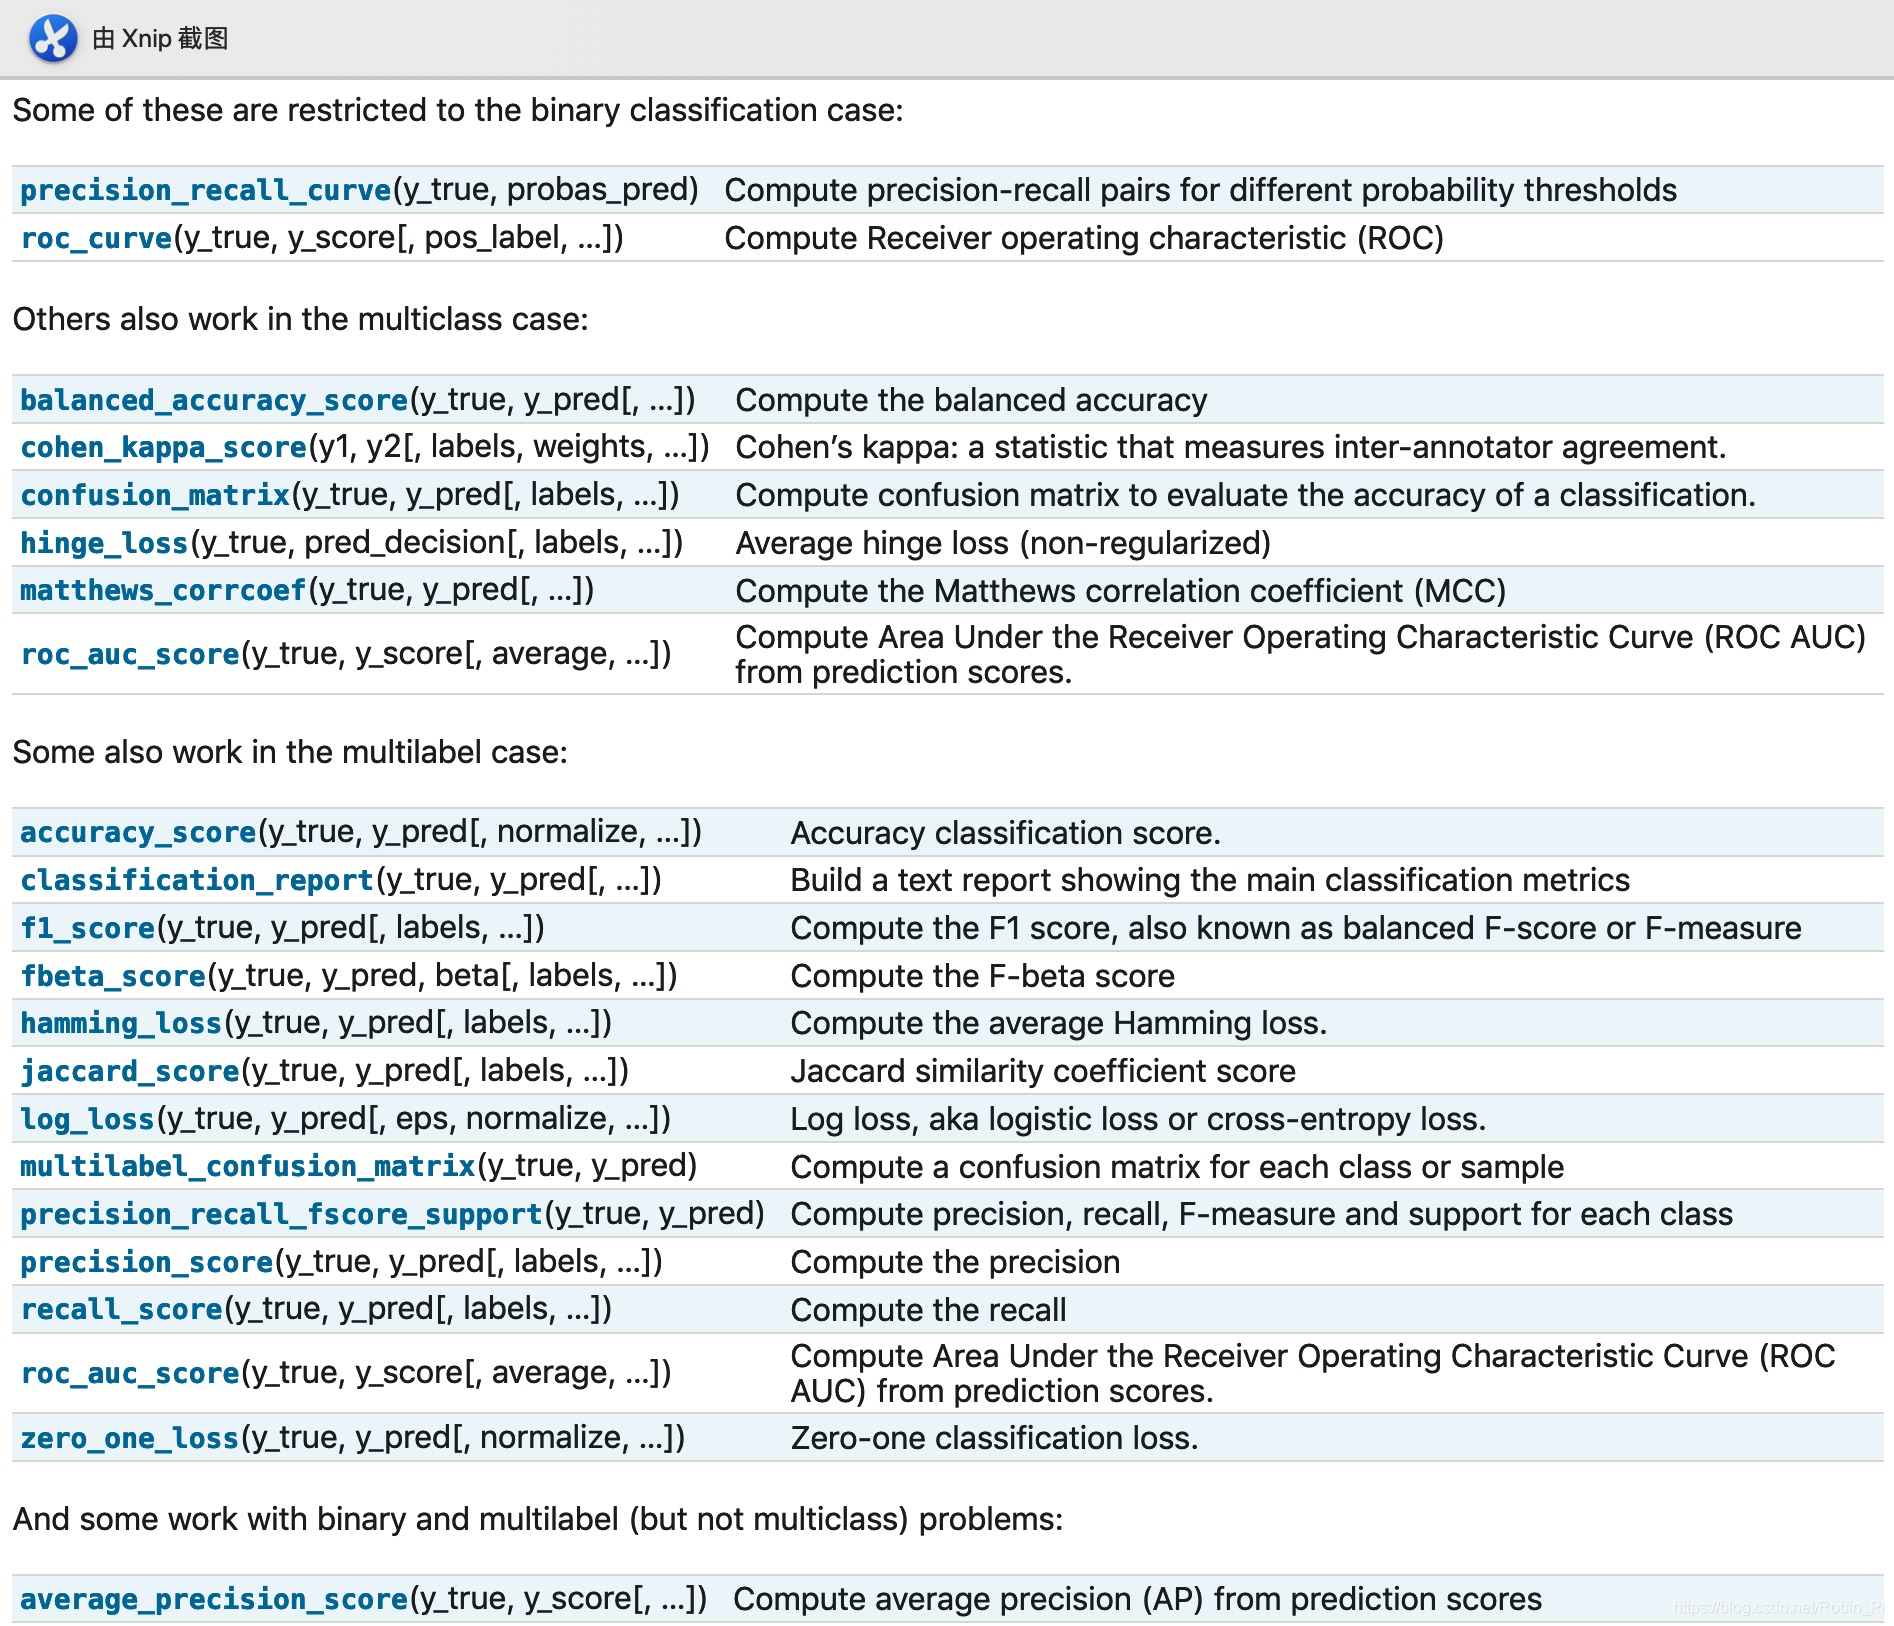
Task: Follow the multilabel_confusion_matrix link
Action: [x=248, y=1166]
